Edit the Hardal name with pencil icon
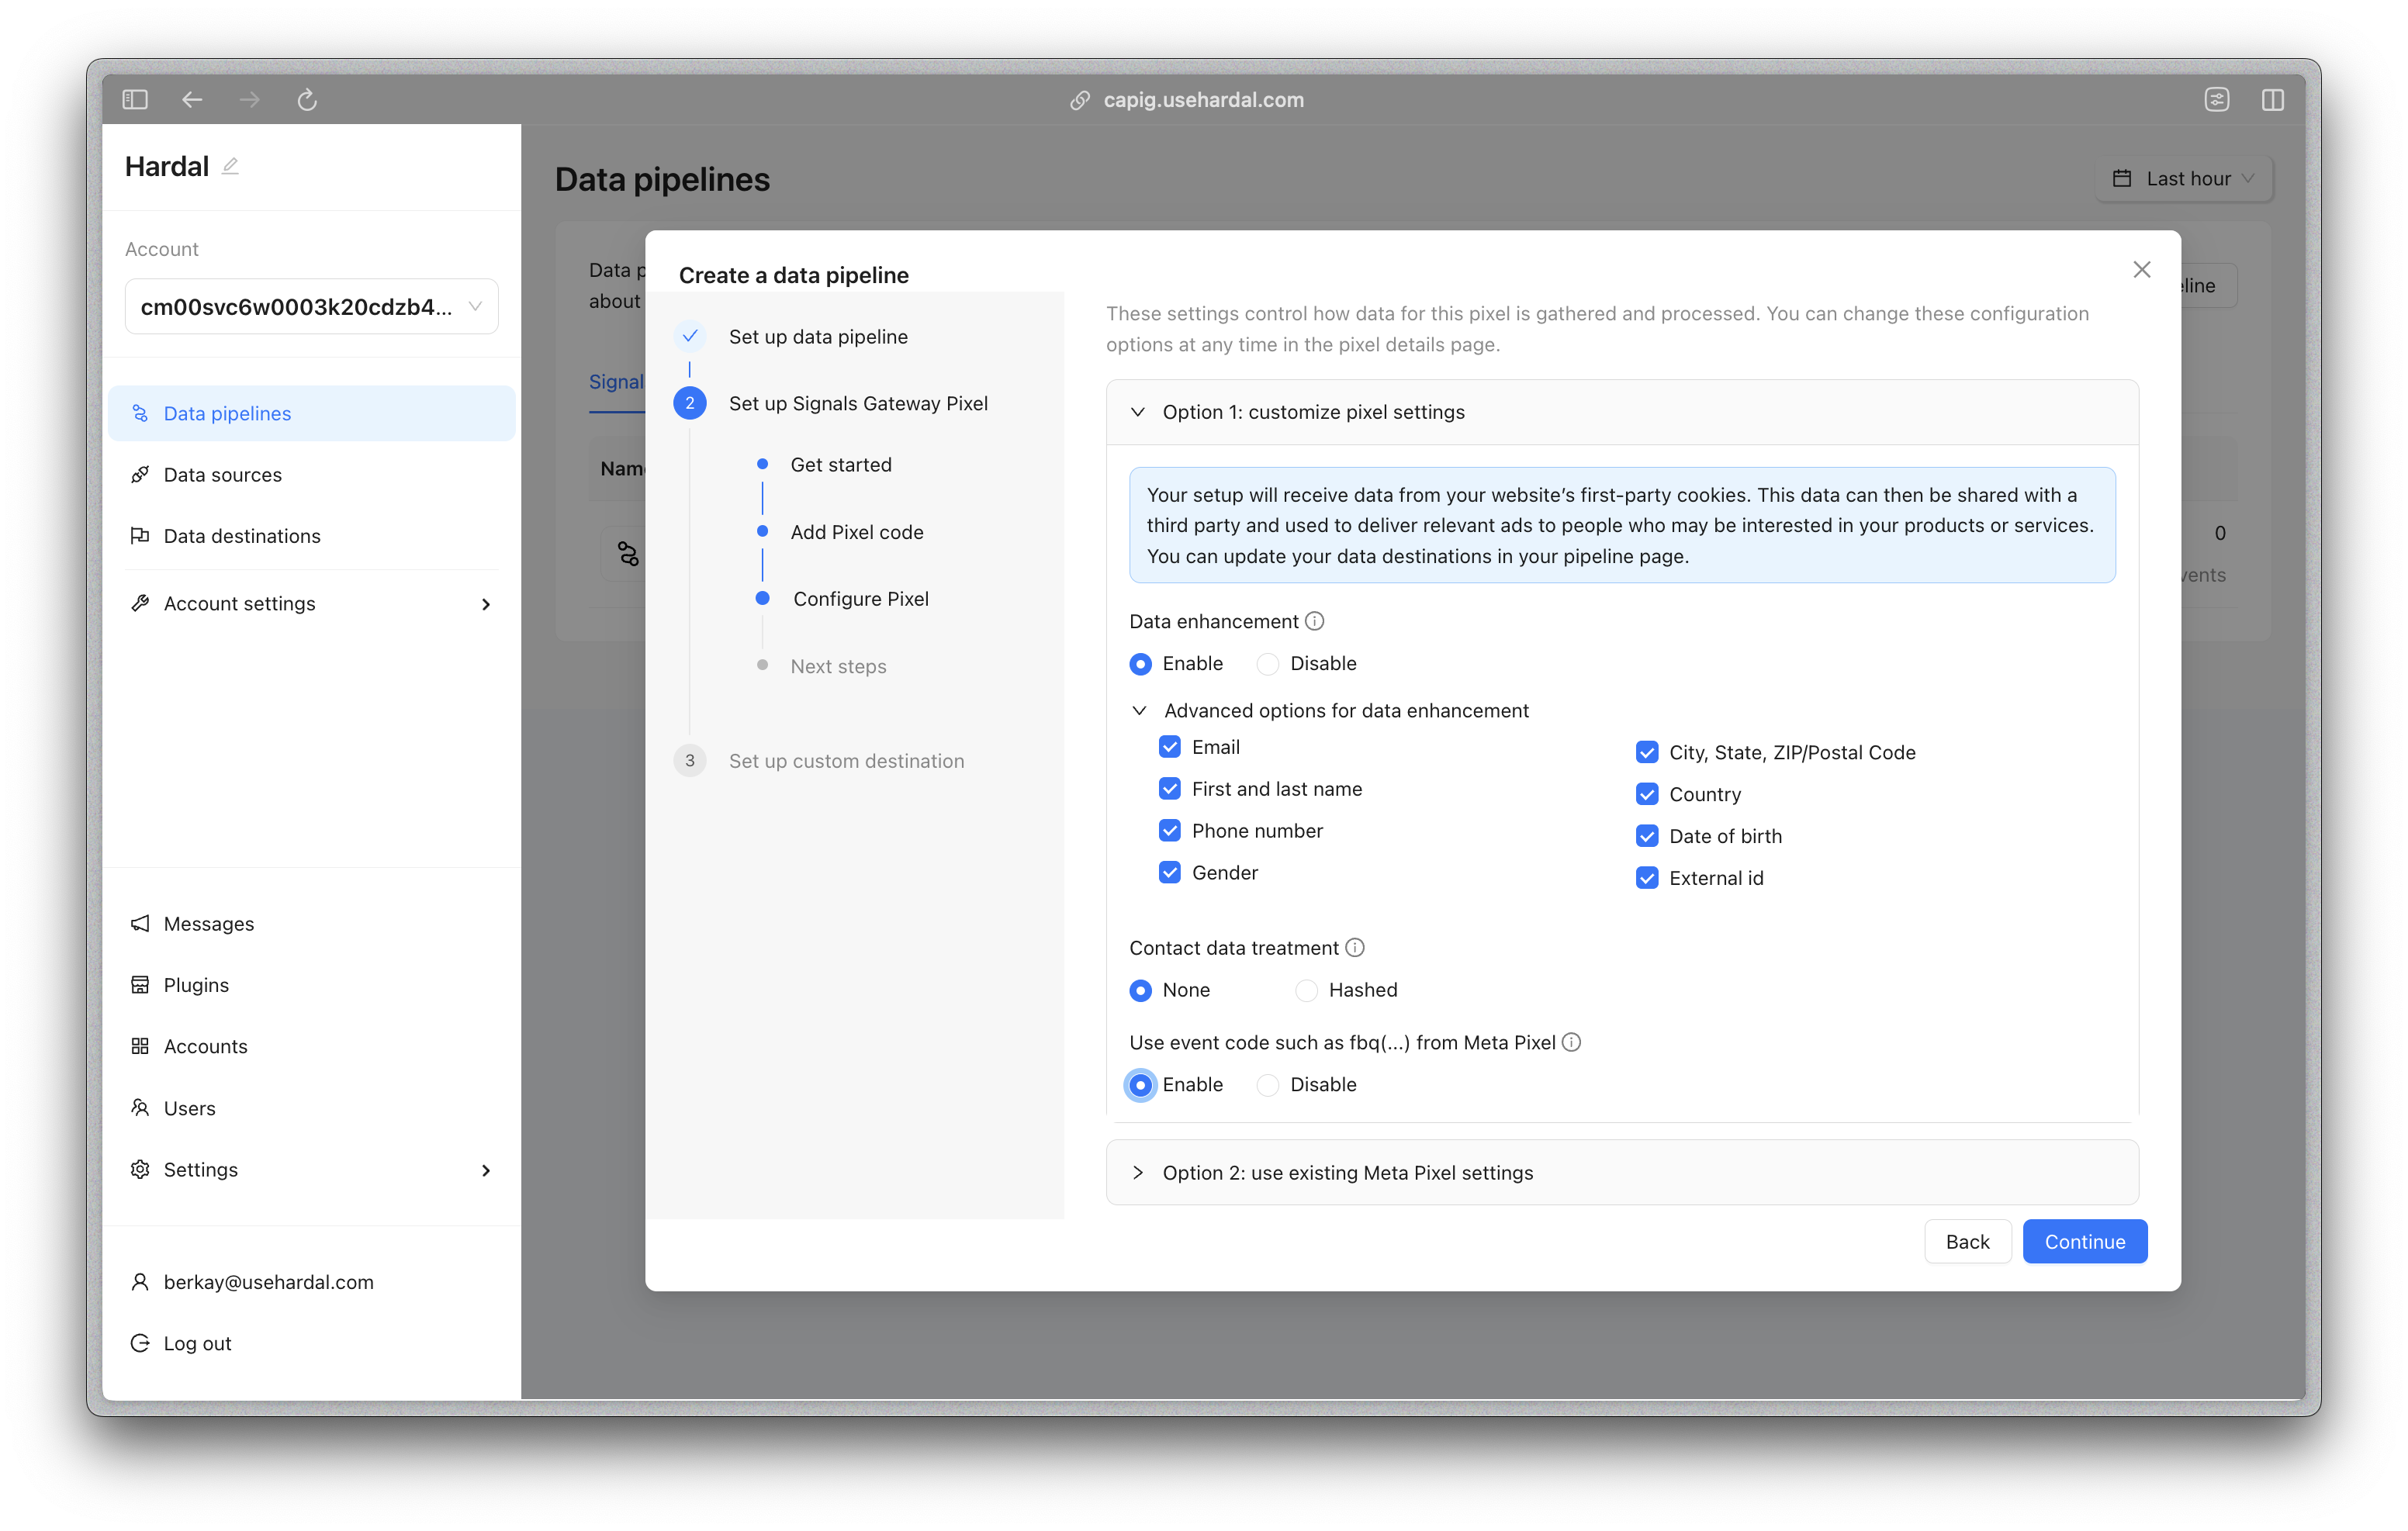 pos(230,166)
